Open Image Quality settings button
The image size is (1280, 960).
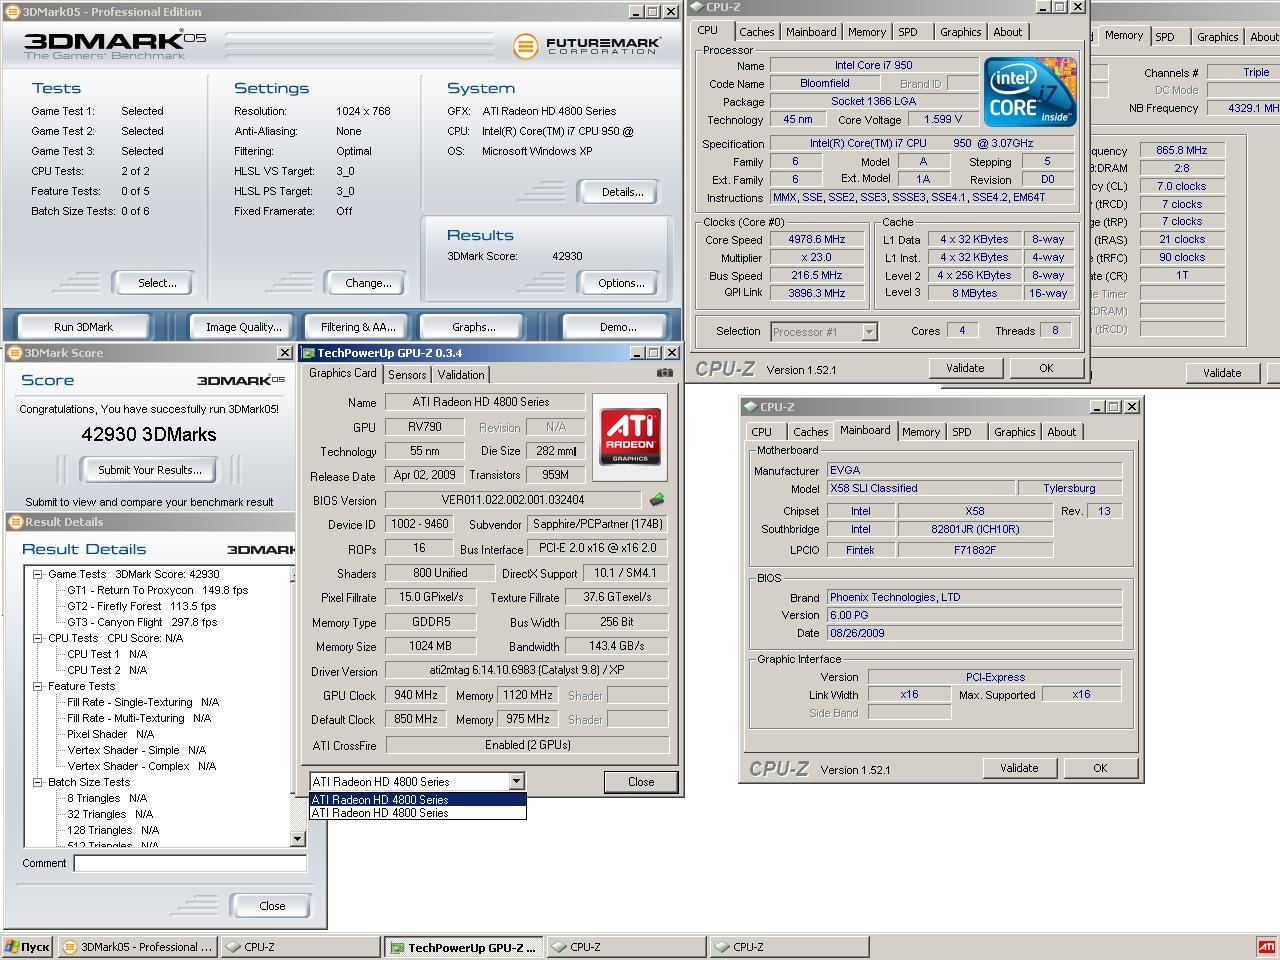(243, 327)
